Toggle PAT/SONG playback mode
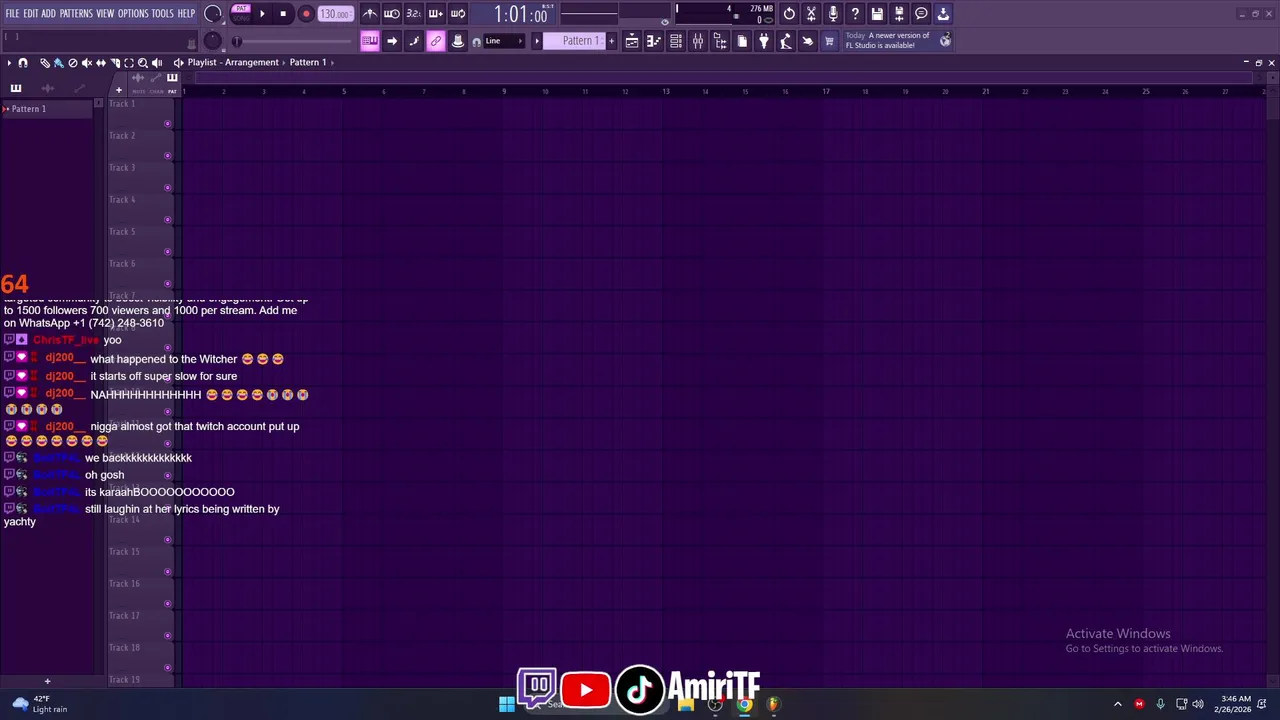The height and width of the screenshot is (720, 1280). pyautogui.click(x=241, y=13)
